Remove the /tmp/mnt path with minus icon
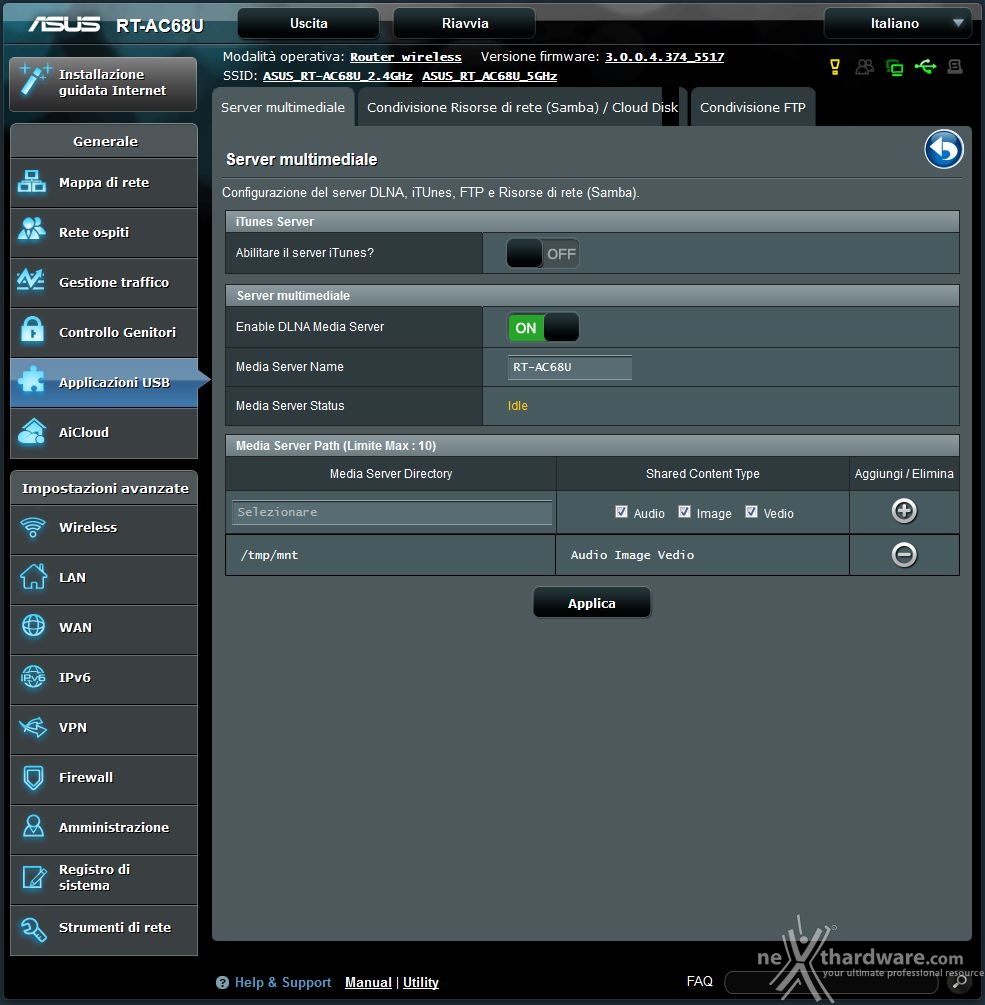 coord(904,554)
